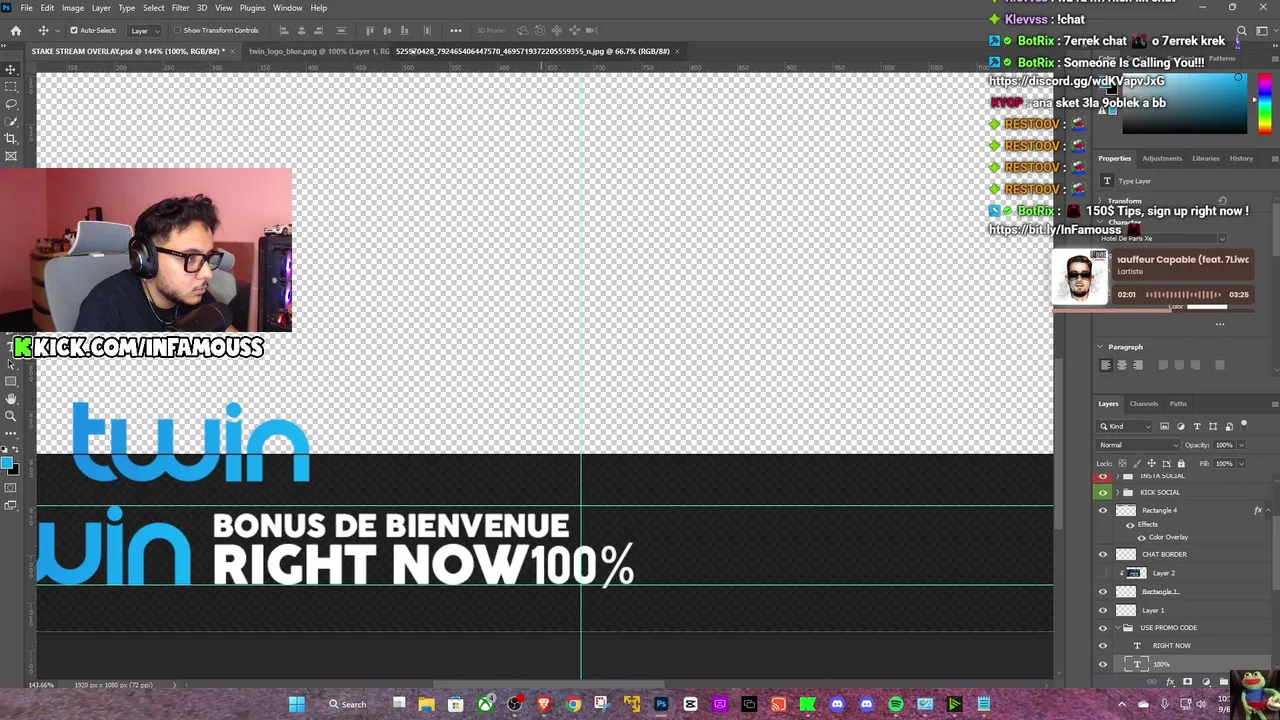Show the hidden Layer 2
The height and width of the screenshot is (720, 1280).
click(x=1103, y=573)
